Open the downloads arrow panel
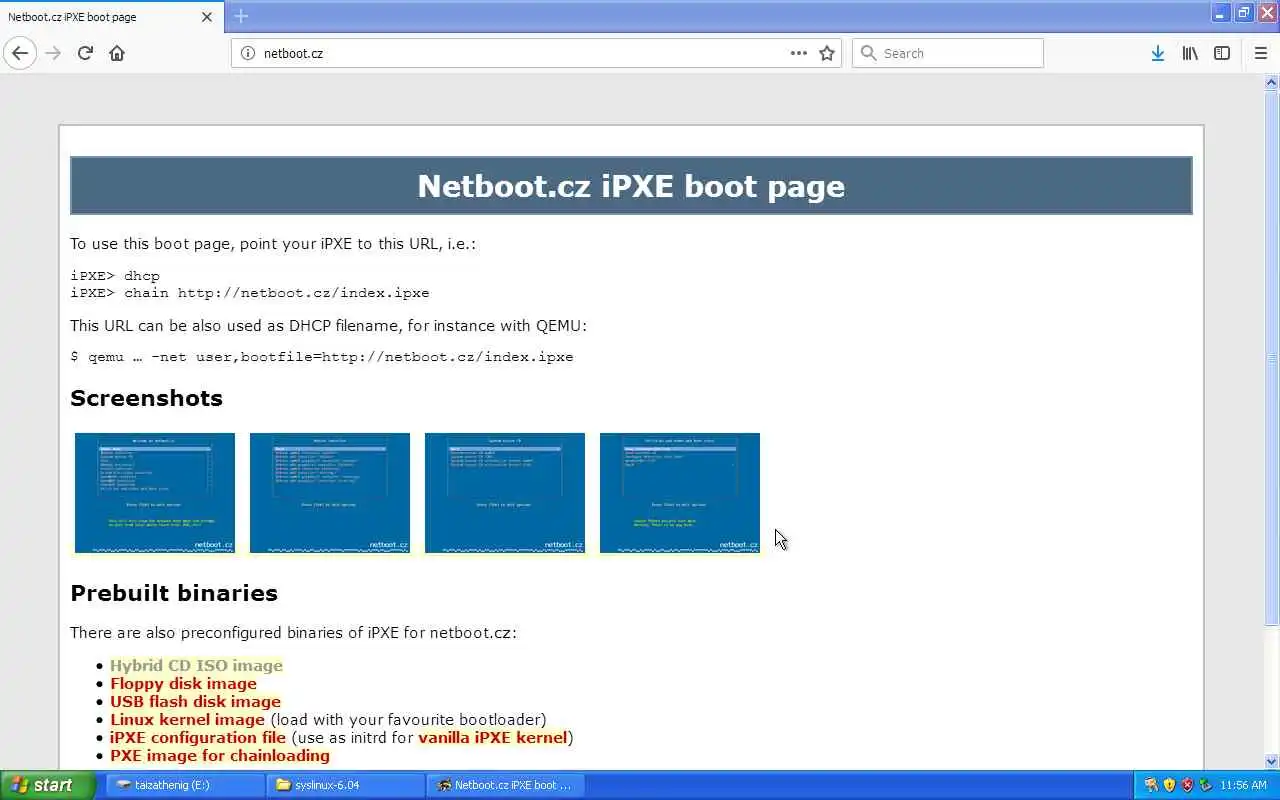Screen dimensions: 1280x800 click(x=1157, y=53)
